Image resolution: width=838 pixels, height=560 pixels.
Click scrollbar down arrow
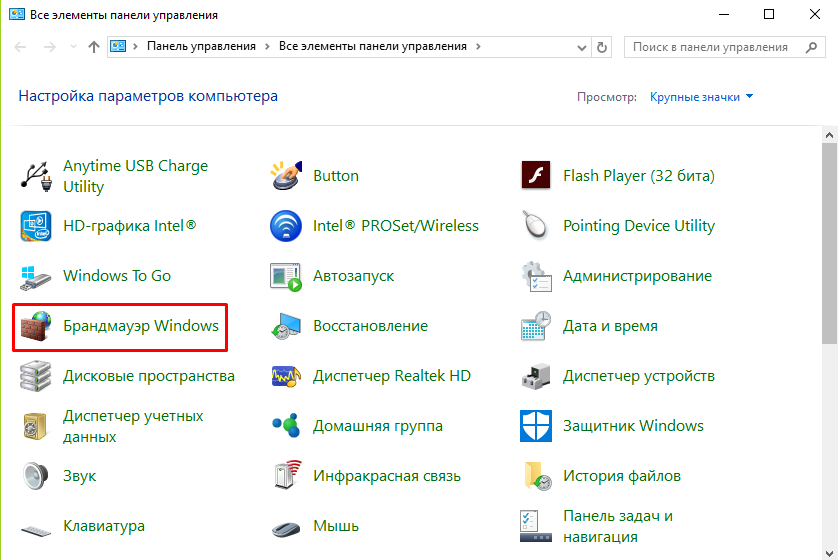(x=829, y=553)
